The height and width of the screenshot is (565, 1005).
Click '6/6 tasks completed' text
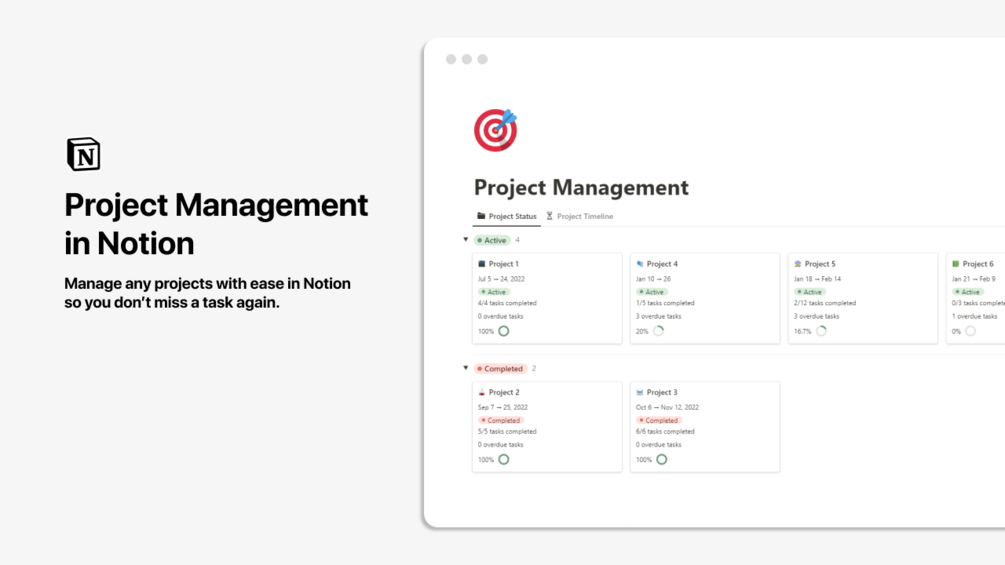665,431
